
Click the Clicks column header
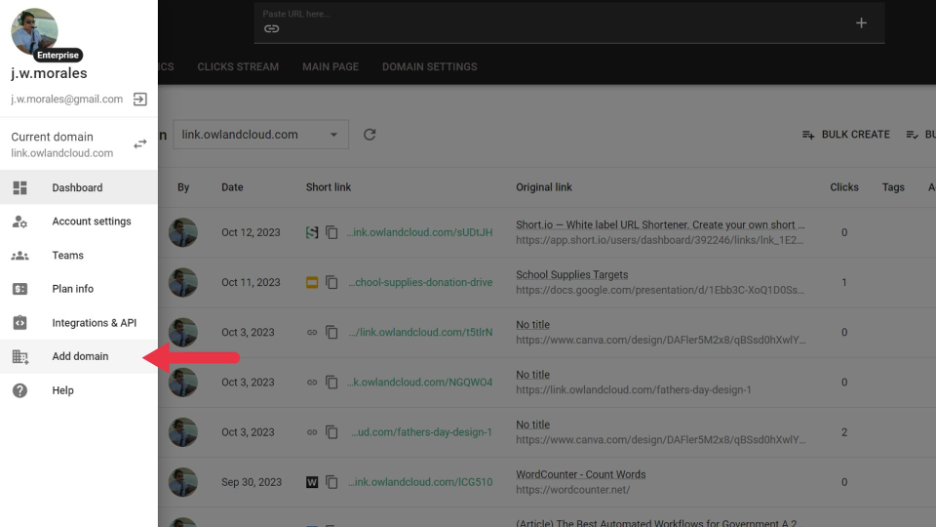pos(844,187)
